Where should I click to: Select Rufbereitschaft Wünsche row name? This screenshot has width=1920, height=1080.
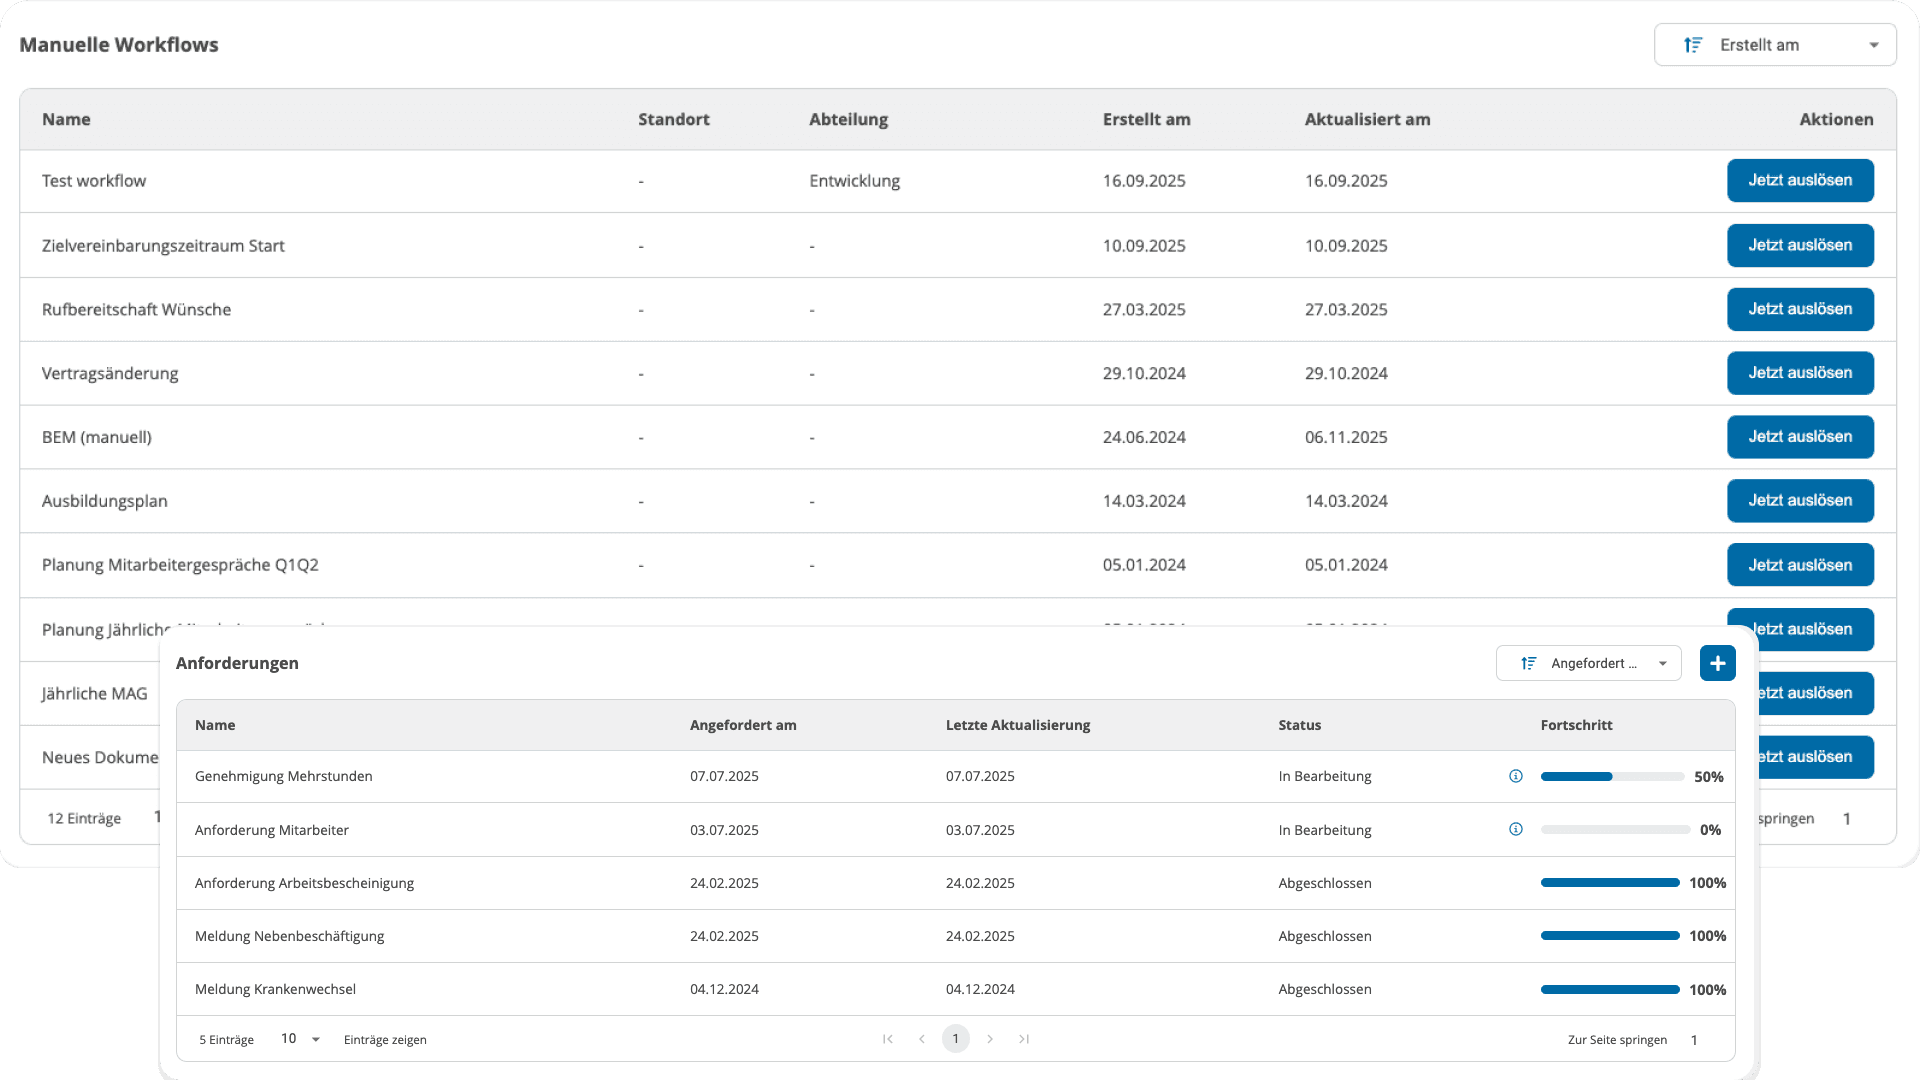[136, 310]
